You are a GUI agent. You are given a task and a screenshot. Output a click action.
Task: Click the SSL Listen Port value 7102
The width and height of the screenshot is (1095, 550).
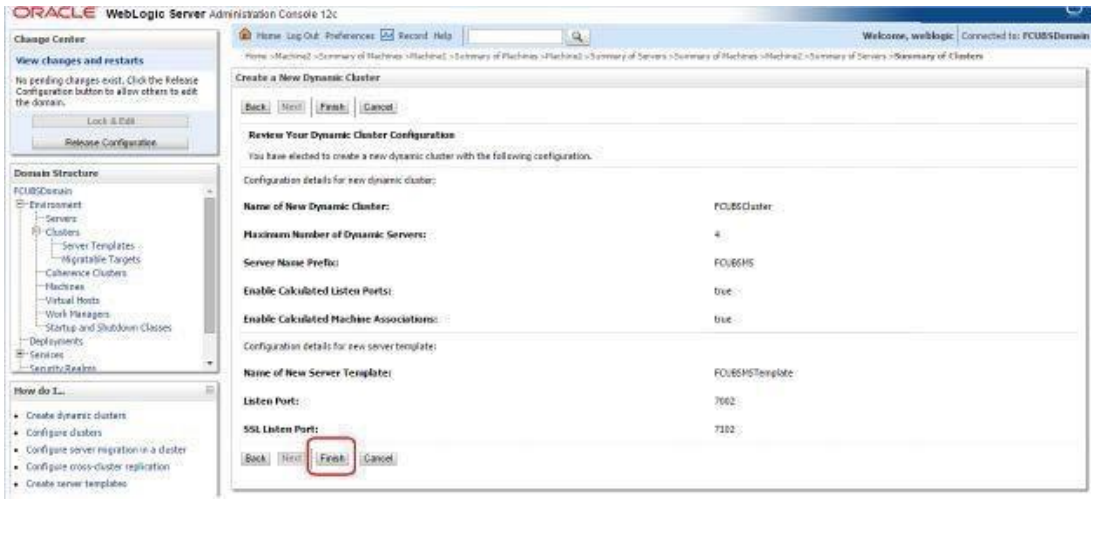724,429
